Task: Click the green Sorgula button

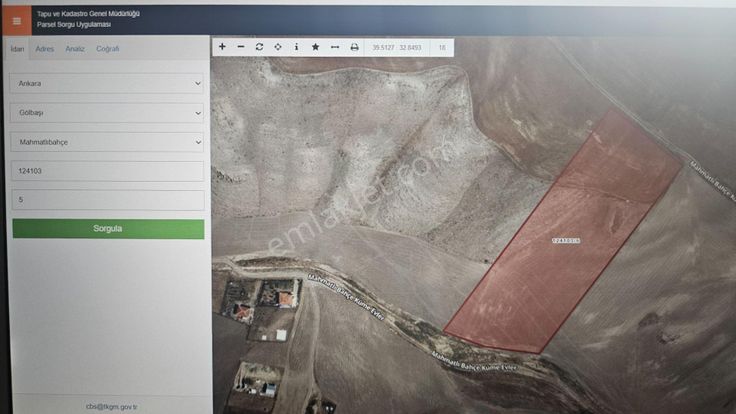Action: 108,229
